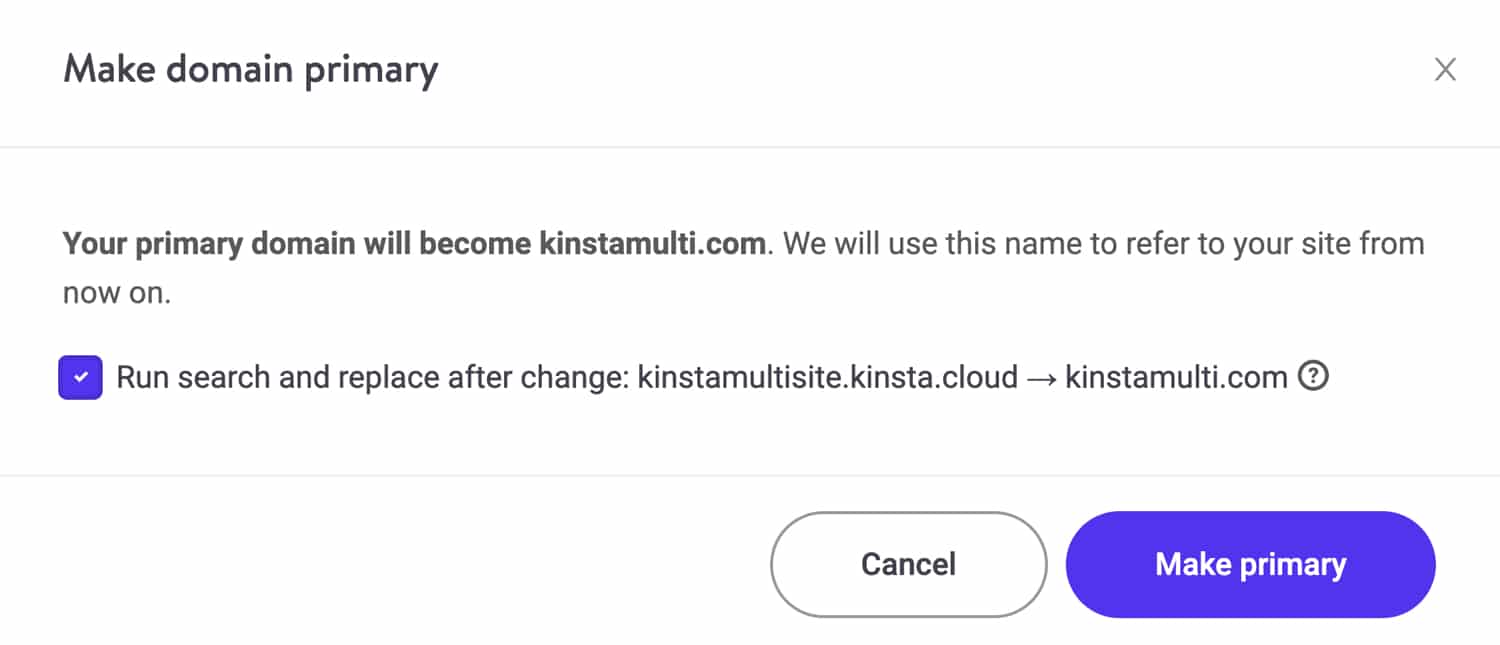Click the word 'Make' in dialog title
The height and width of the screenshot is (645, 1500).
tap(107, 70)
